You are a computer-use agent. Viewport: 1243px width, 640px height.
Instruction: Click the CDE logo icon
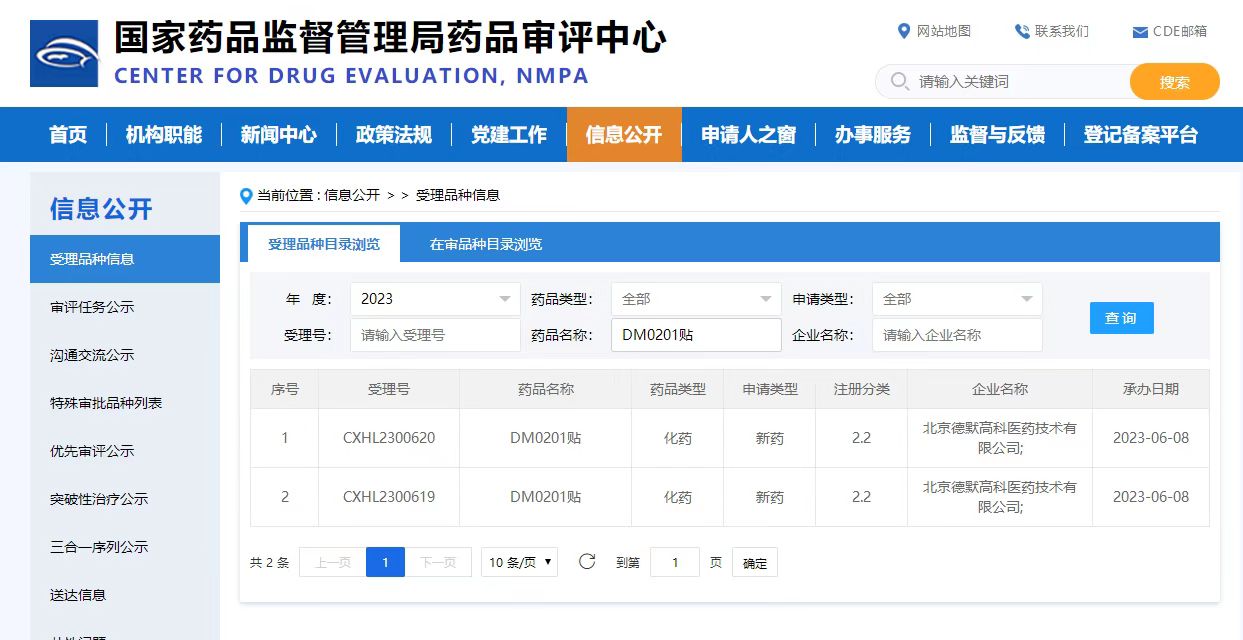tap(65, 53)
